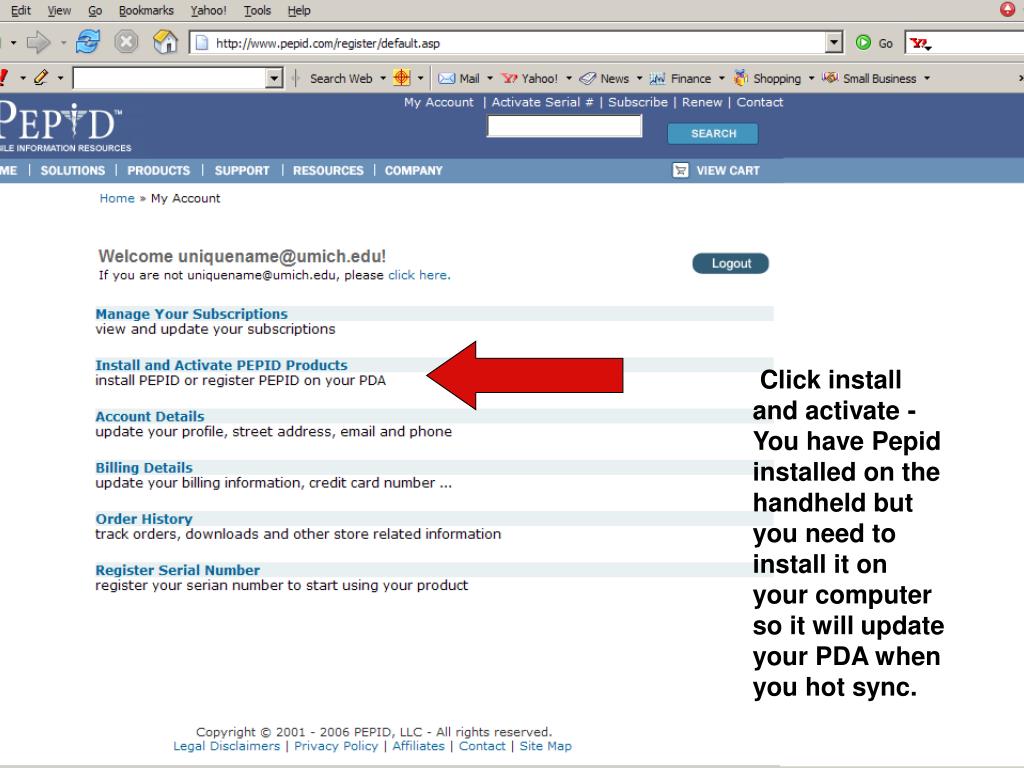1024x768 pixels.
Task: Click the SEARCH button
Action: point(712,133)
